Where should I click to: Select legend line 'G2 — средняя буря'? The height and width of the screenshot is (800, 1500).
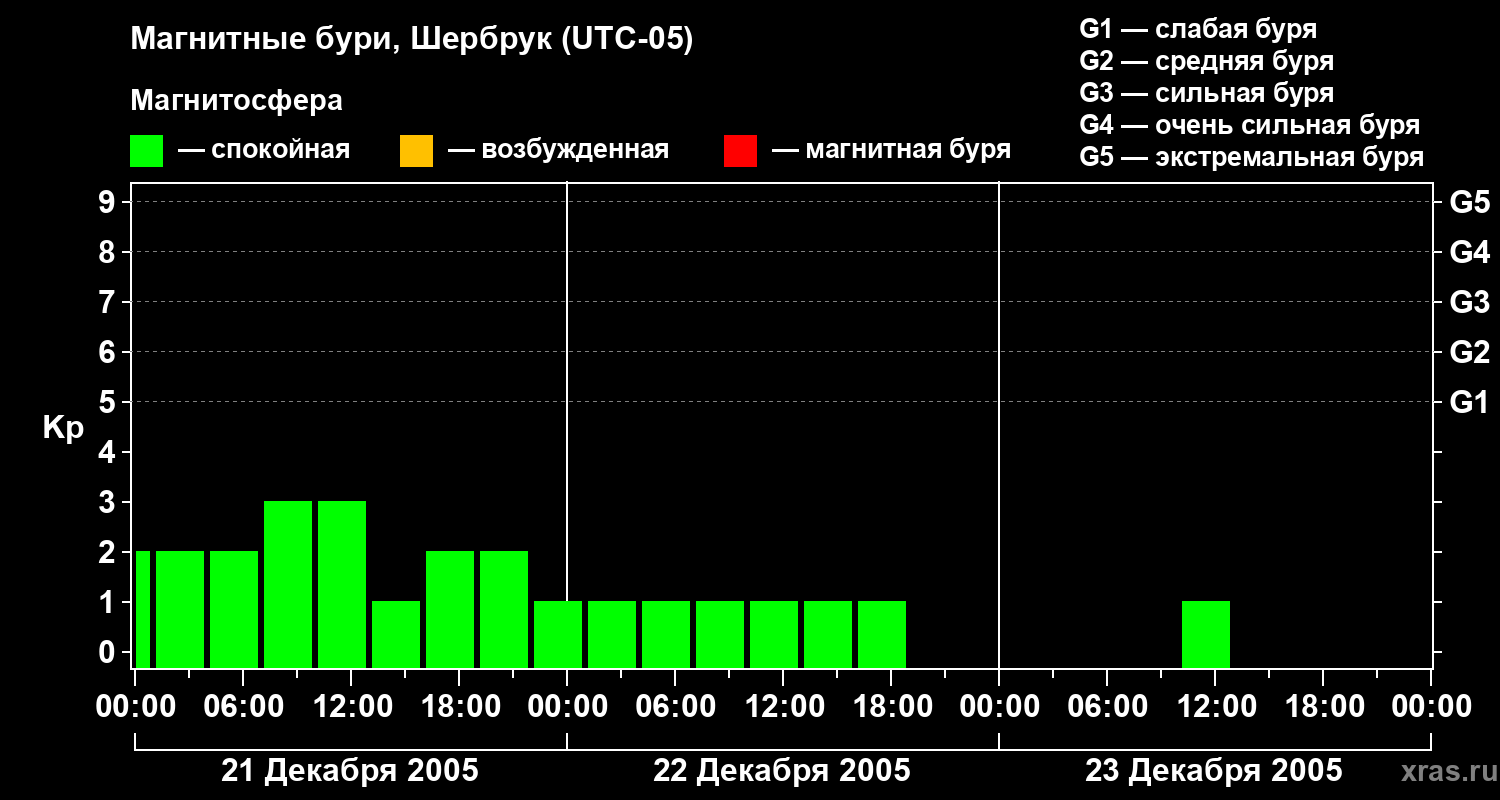click(1207, 61)
